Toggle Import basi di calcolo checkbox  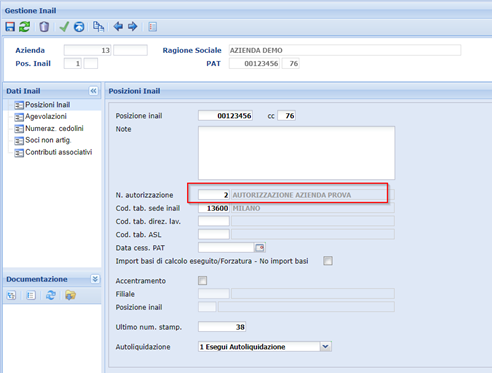click(328, 261)
